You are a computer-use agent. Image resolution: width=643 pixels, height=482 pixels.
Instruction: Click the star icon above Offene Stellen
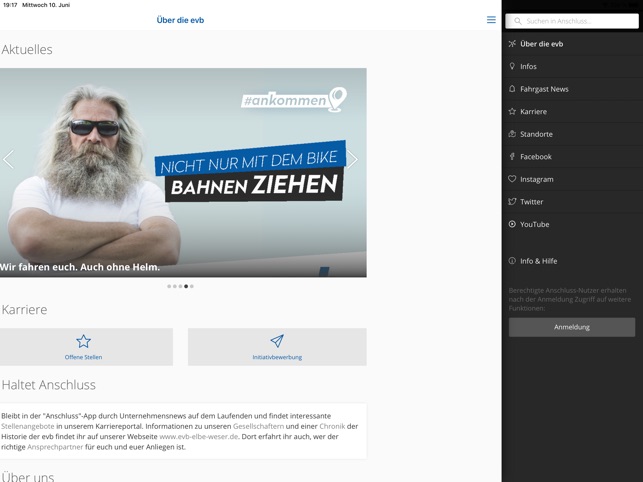(83, 341)
